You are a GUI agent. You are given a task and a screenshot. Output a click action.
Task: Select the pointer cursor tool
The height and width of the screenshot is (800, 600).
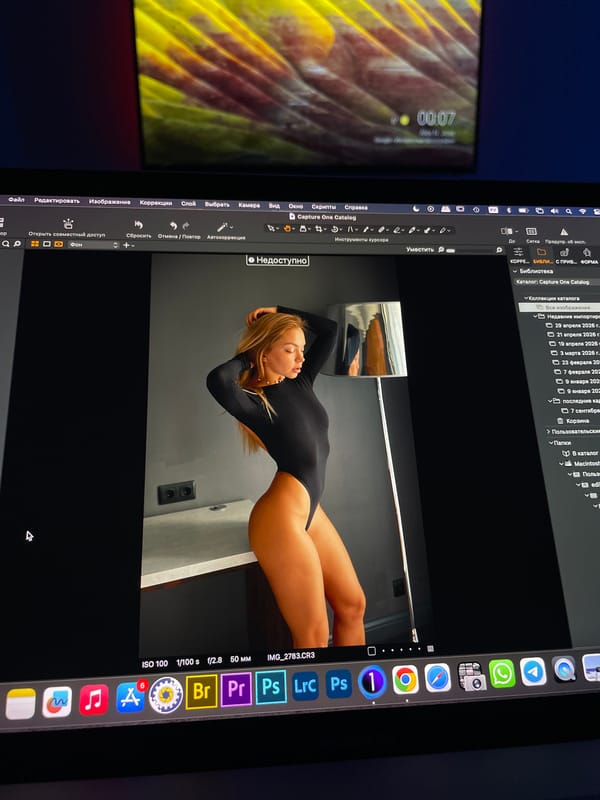pos(270,229)
